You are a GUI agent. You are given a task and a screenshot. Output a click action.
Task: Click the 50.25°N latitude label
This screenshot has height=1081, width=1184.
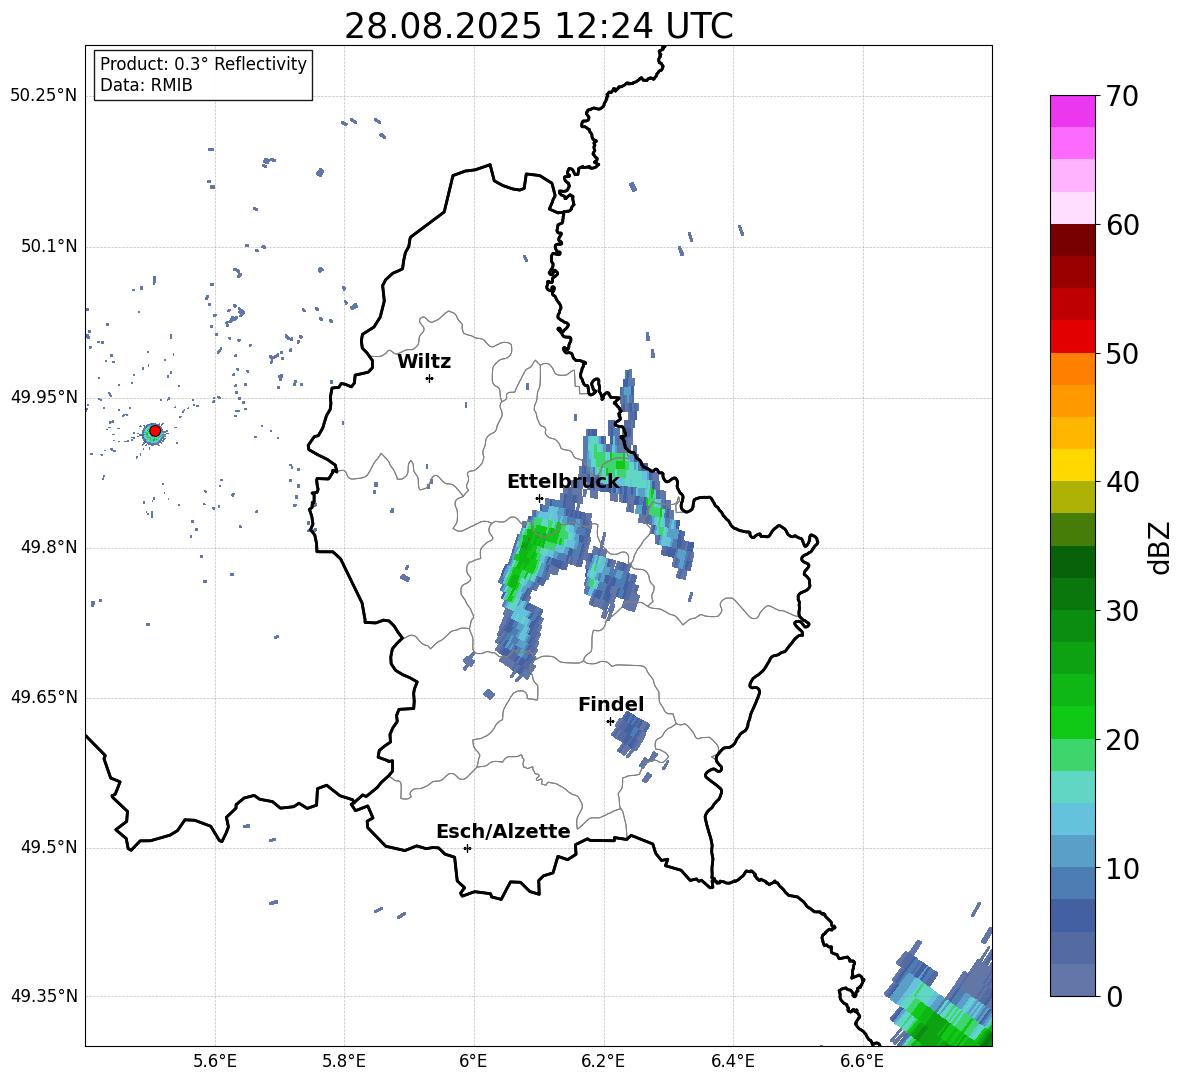coord(43,96)
